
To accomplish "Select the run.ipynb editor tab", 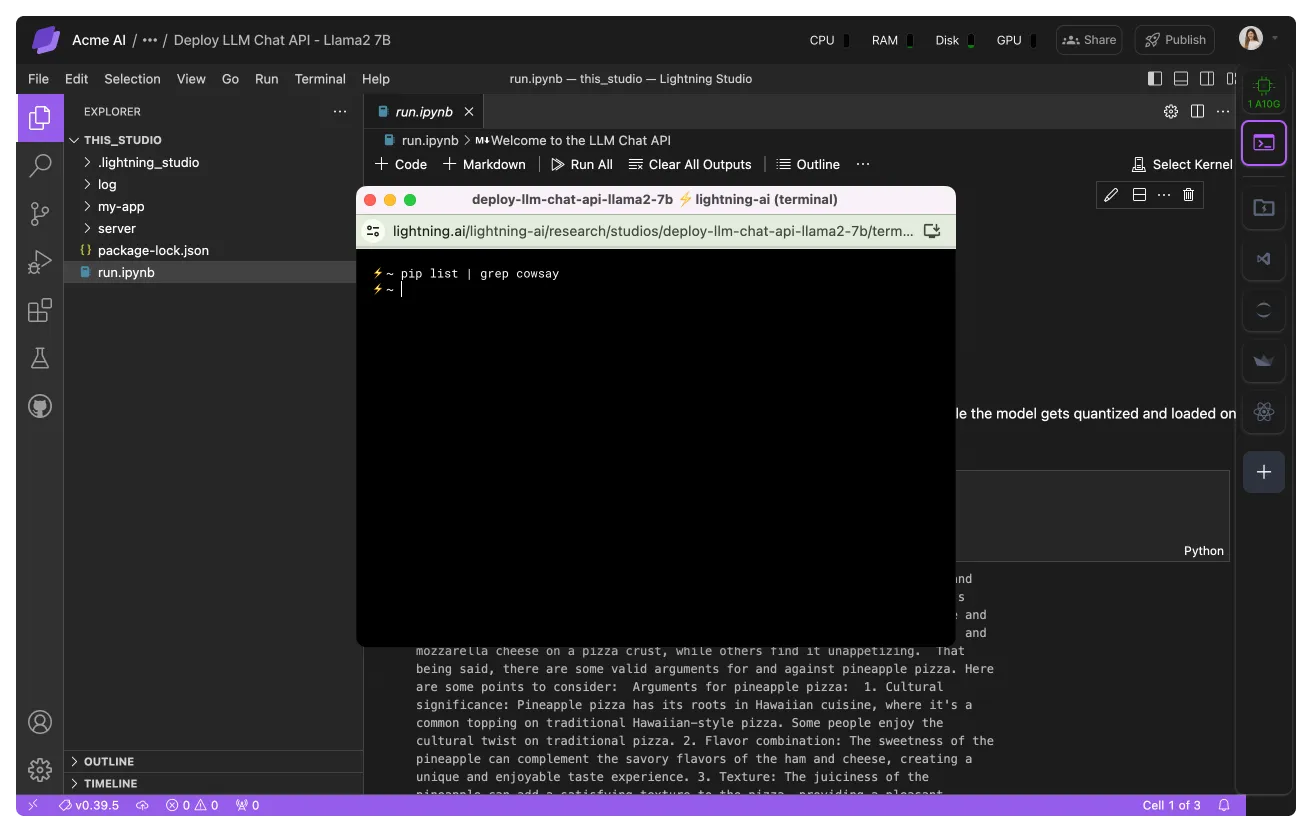I will pyautogui.click(x=423, y=112).
